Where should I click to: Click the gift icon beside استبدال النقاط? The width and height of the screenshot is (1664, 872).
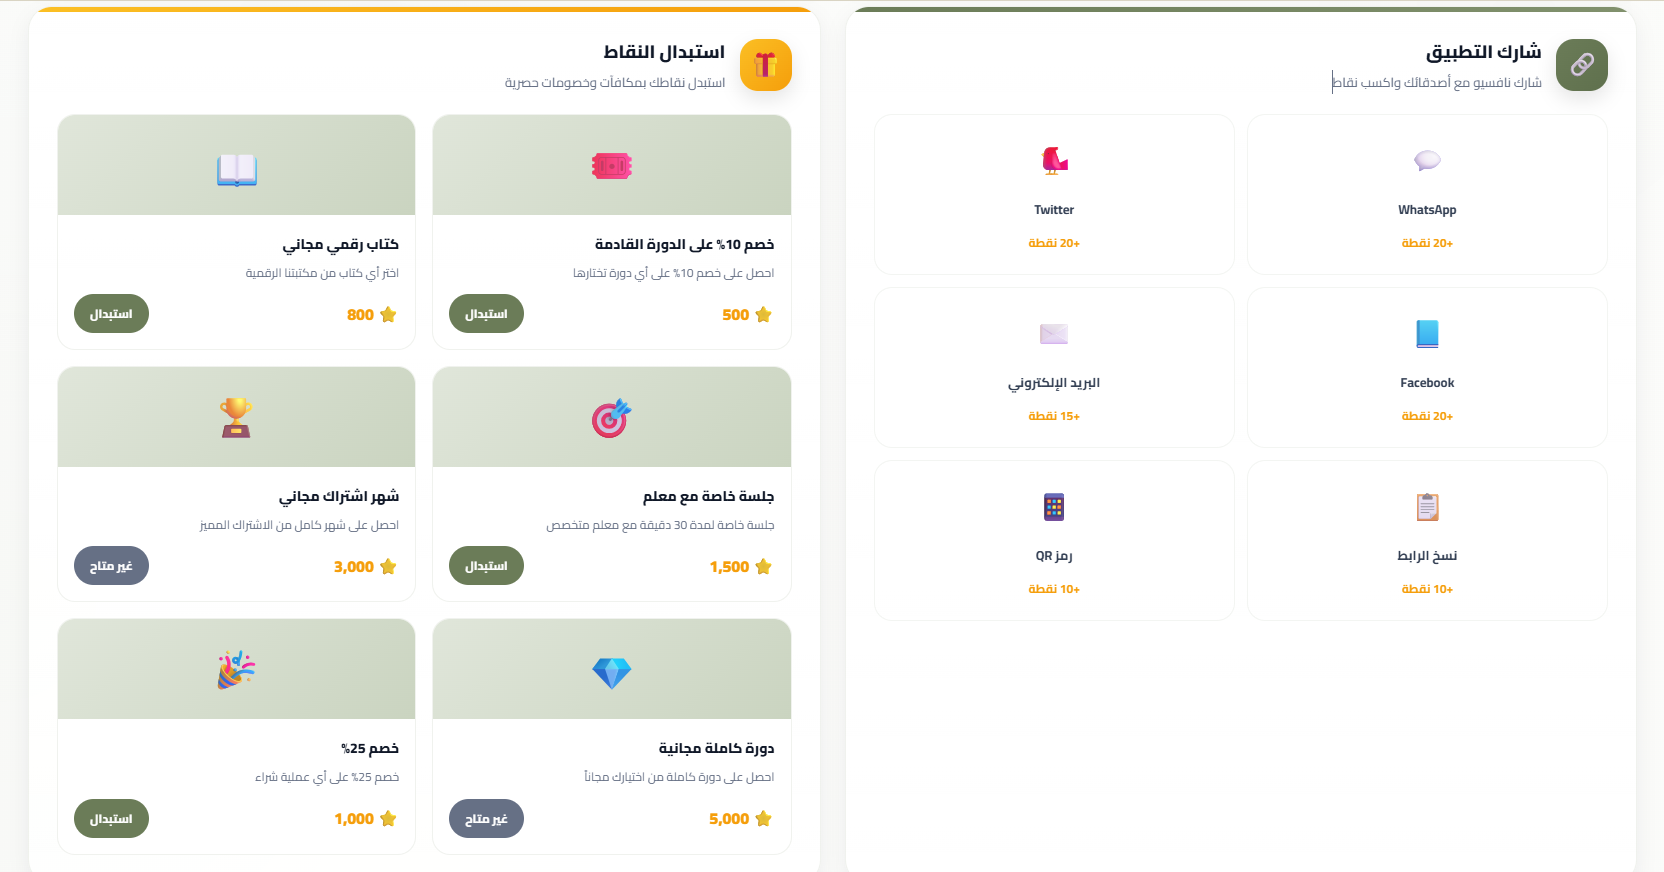click(x=765, y=65)
